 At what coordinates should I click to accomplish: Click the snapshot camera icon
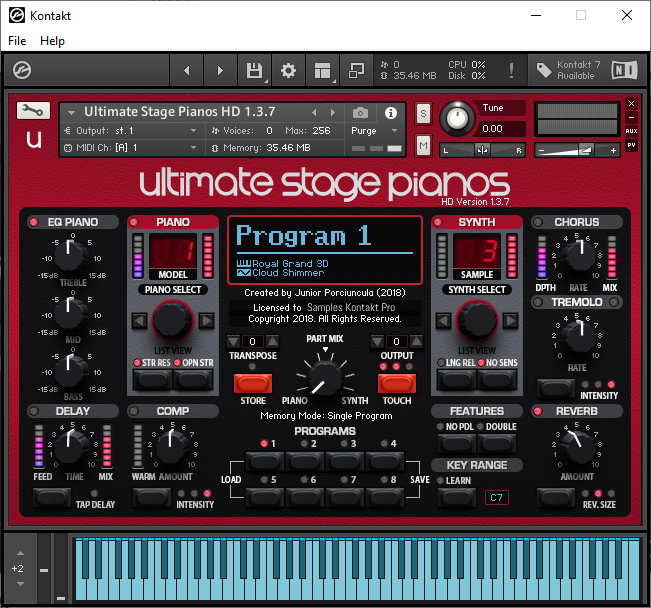(x=360, y=113)
